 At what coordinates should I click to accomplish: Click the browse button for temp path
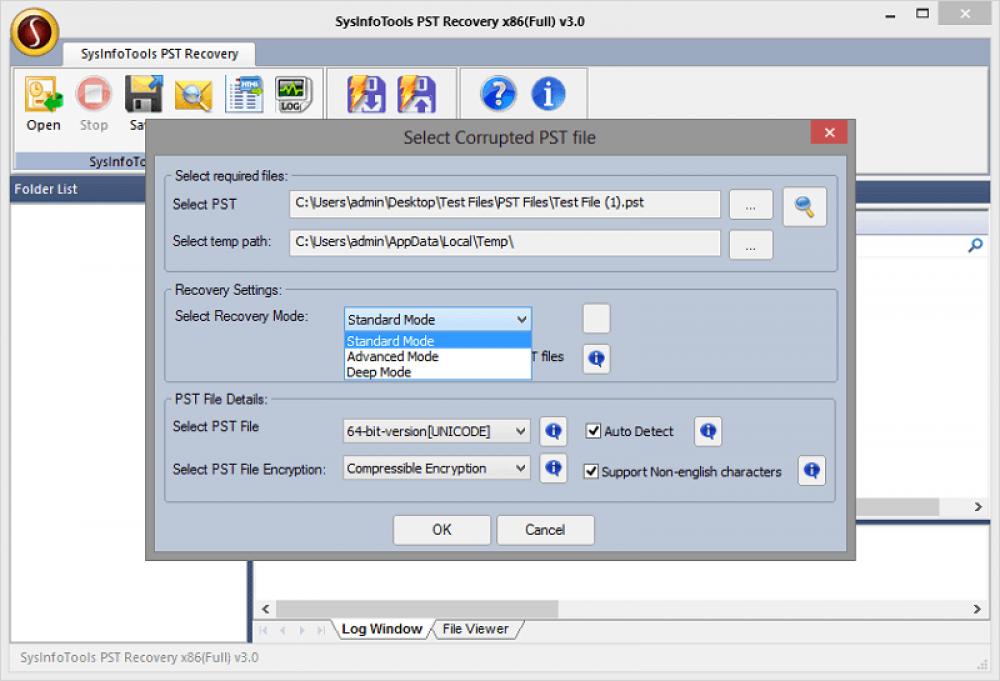tap(750, 244)
